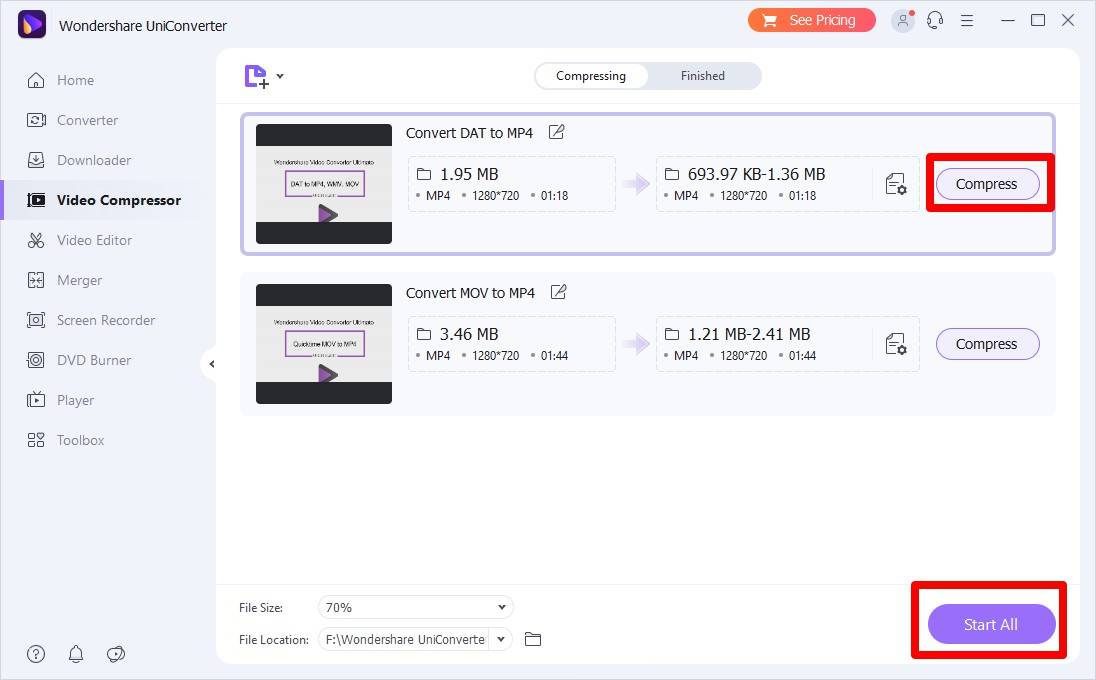
Task: Open the Downloader section
Action: coord(94,160)
